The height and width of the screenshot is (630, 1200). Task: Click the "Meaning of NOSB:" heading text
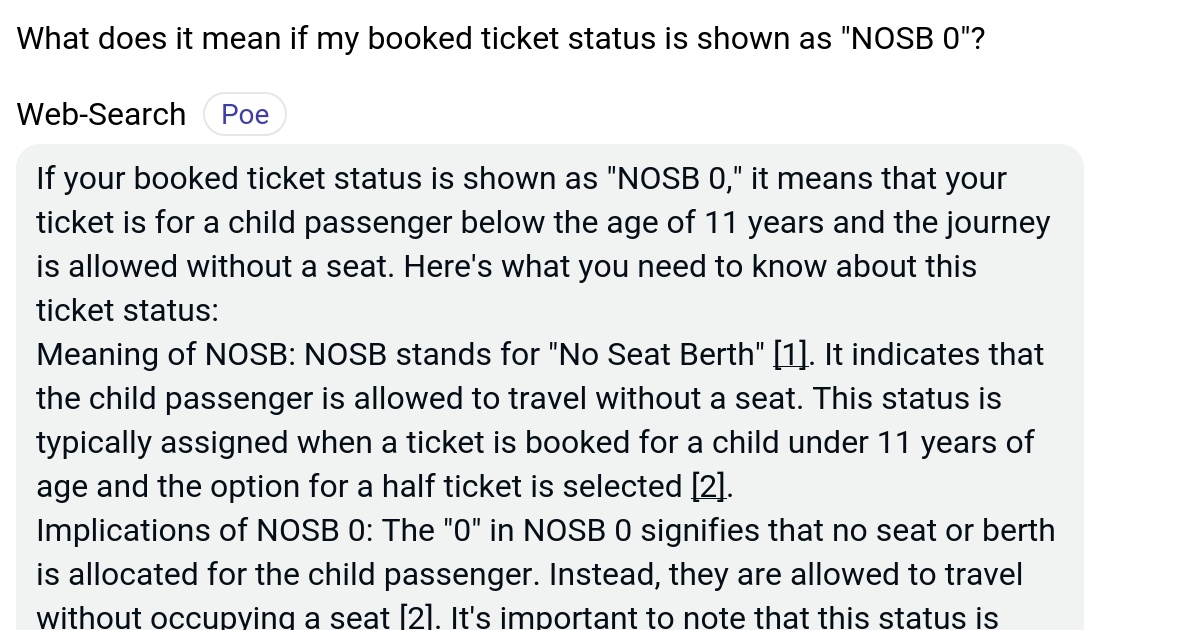click(166, 355)
